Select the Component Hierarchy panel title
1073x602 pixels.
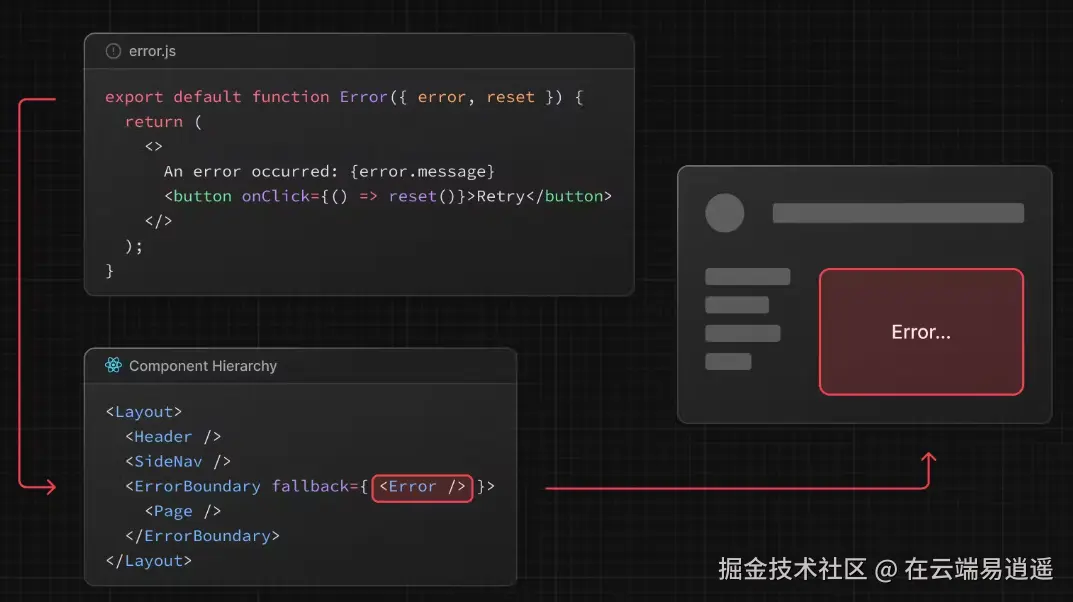(x=203, y=366)
